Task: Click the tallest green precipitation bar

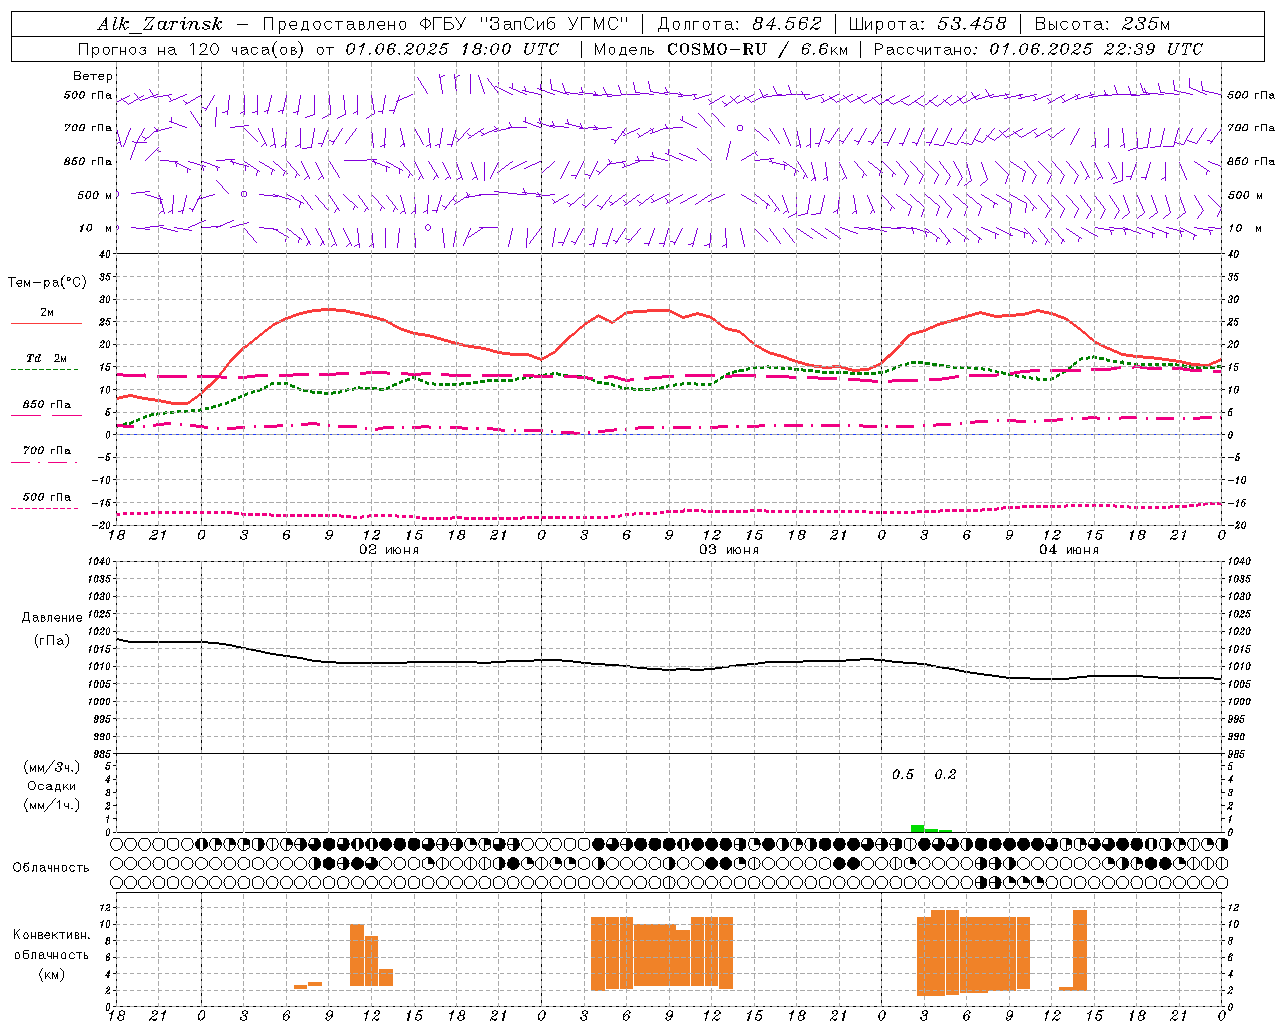Action: [917, 828]
